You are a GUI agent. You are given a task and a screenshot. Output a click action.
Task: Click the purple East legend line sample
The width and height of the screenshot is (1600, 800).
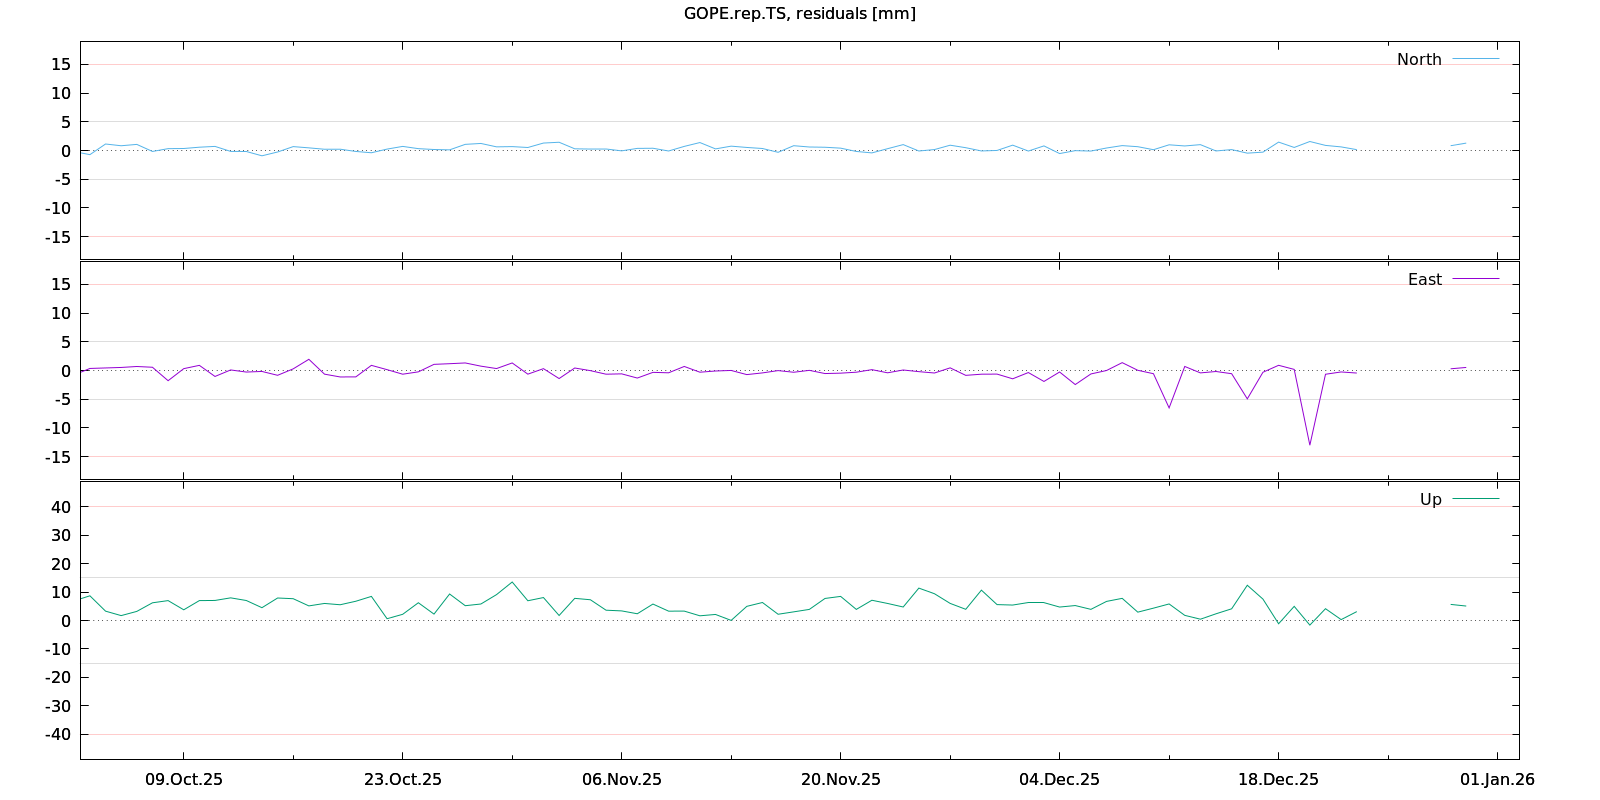click(1475, 280)
